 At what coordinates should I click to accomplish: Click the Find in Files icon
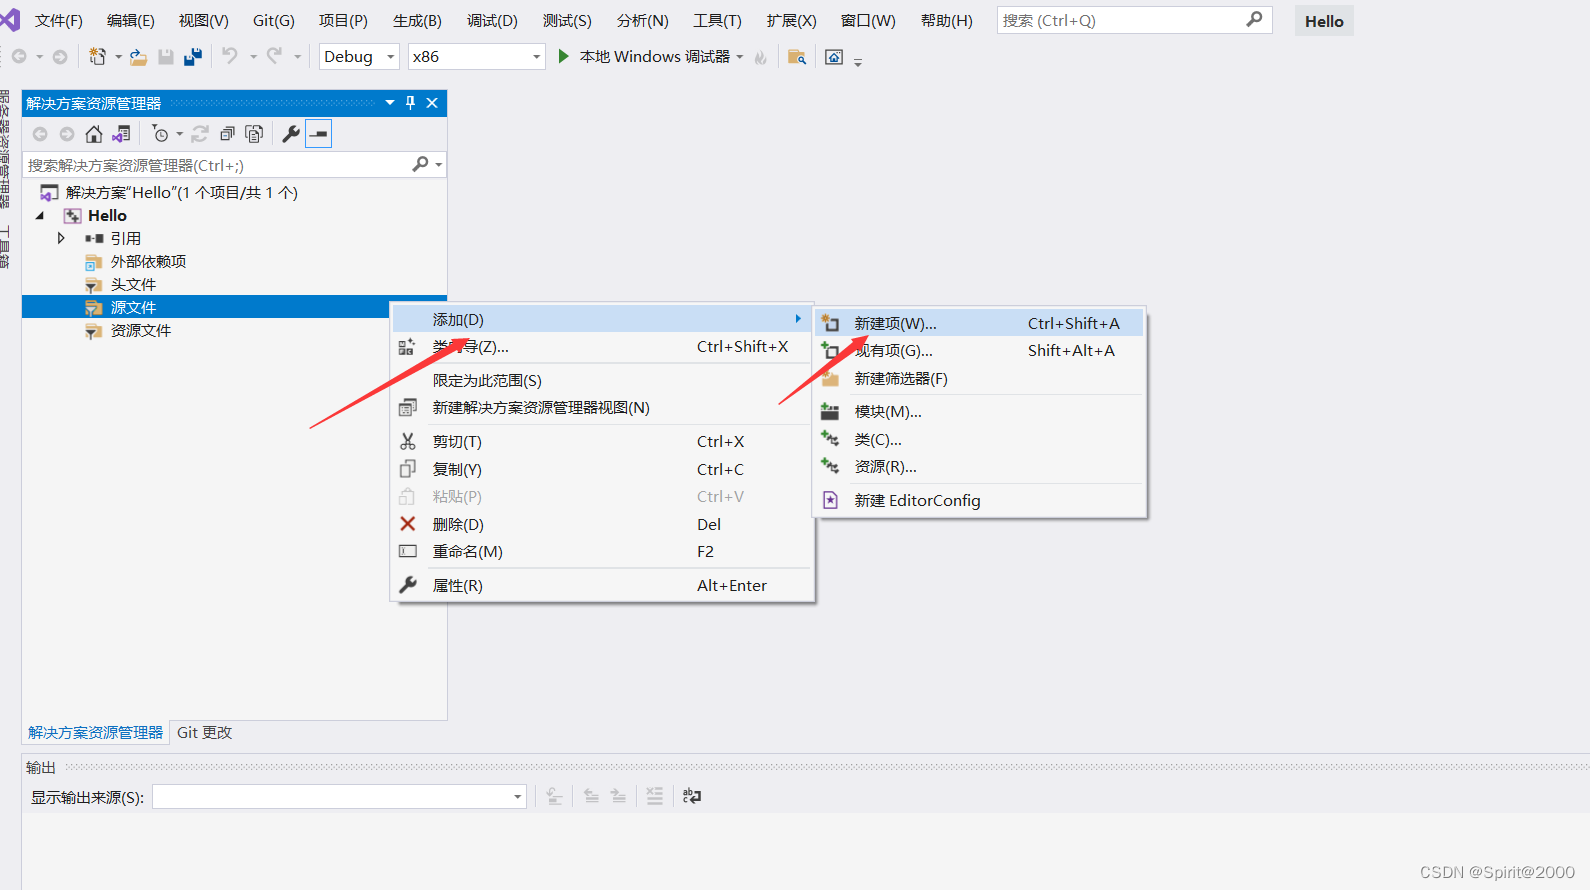point(797,57)
